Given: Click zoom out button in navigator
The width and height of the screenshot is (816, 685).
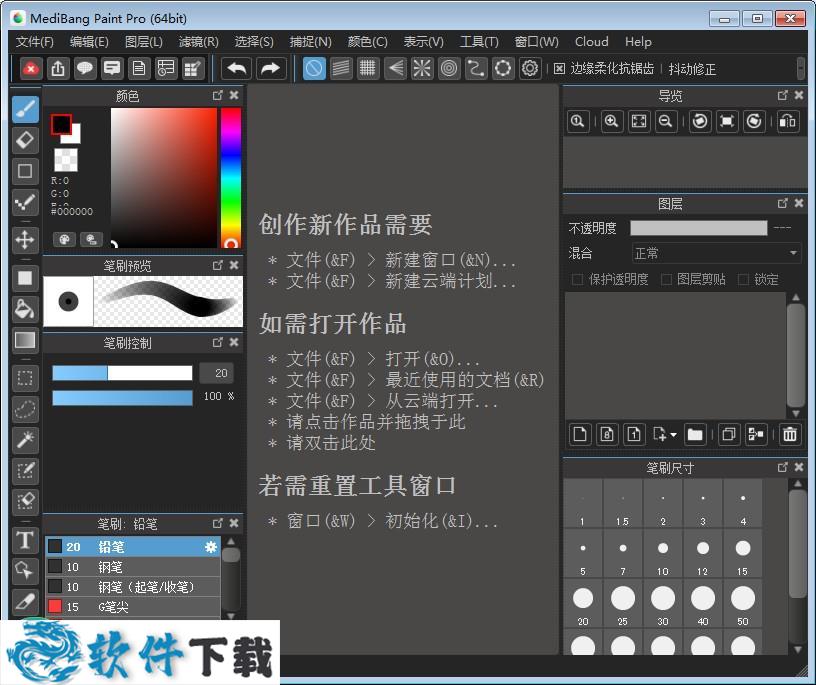Looking at the screenshot, I should (x=666, y=122).
